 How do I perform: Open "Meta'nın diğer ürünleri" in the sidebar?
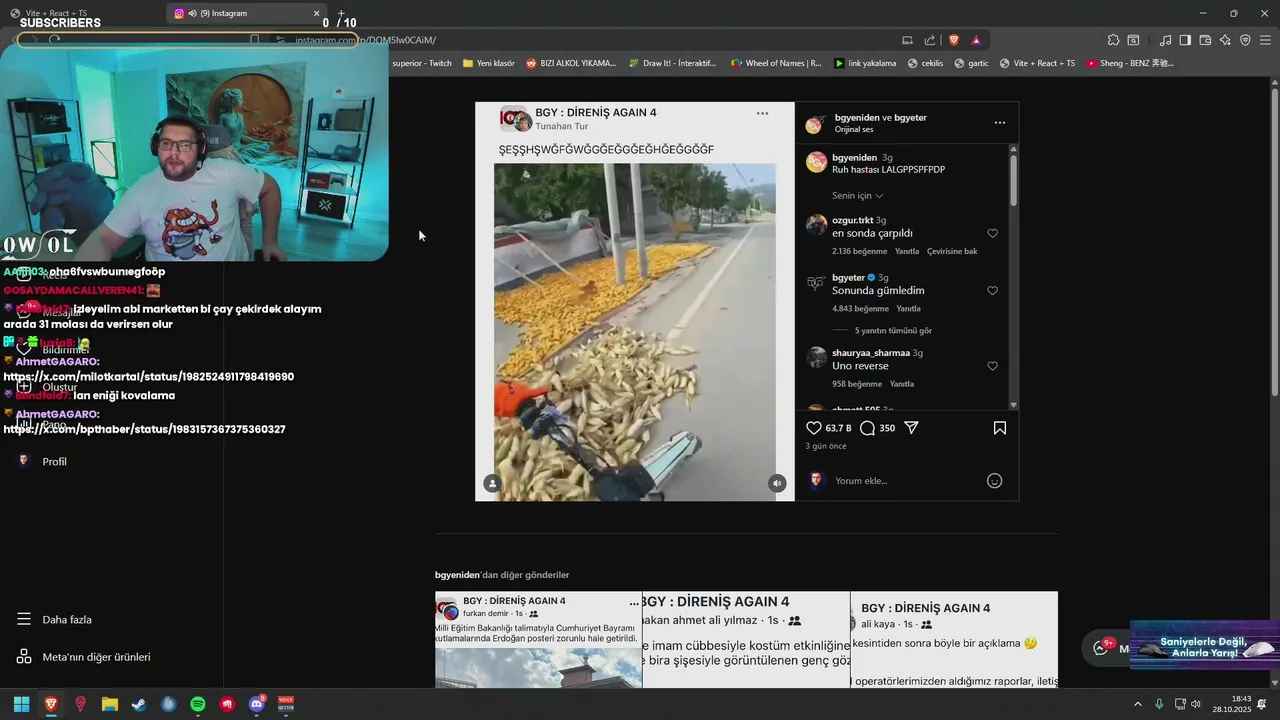tap(84, 657)
